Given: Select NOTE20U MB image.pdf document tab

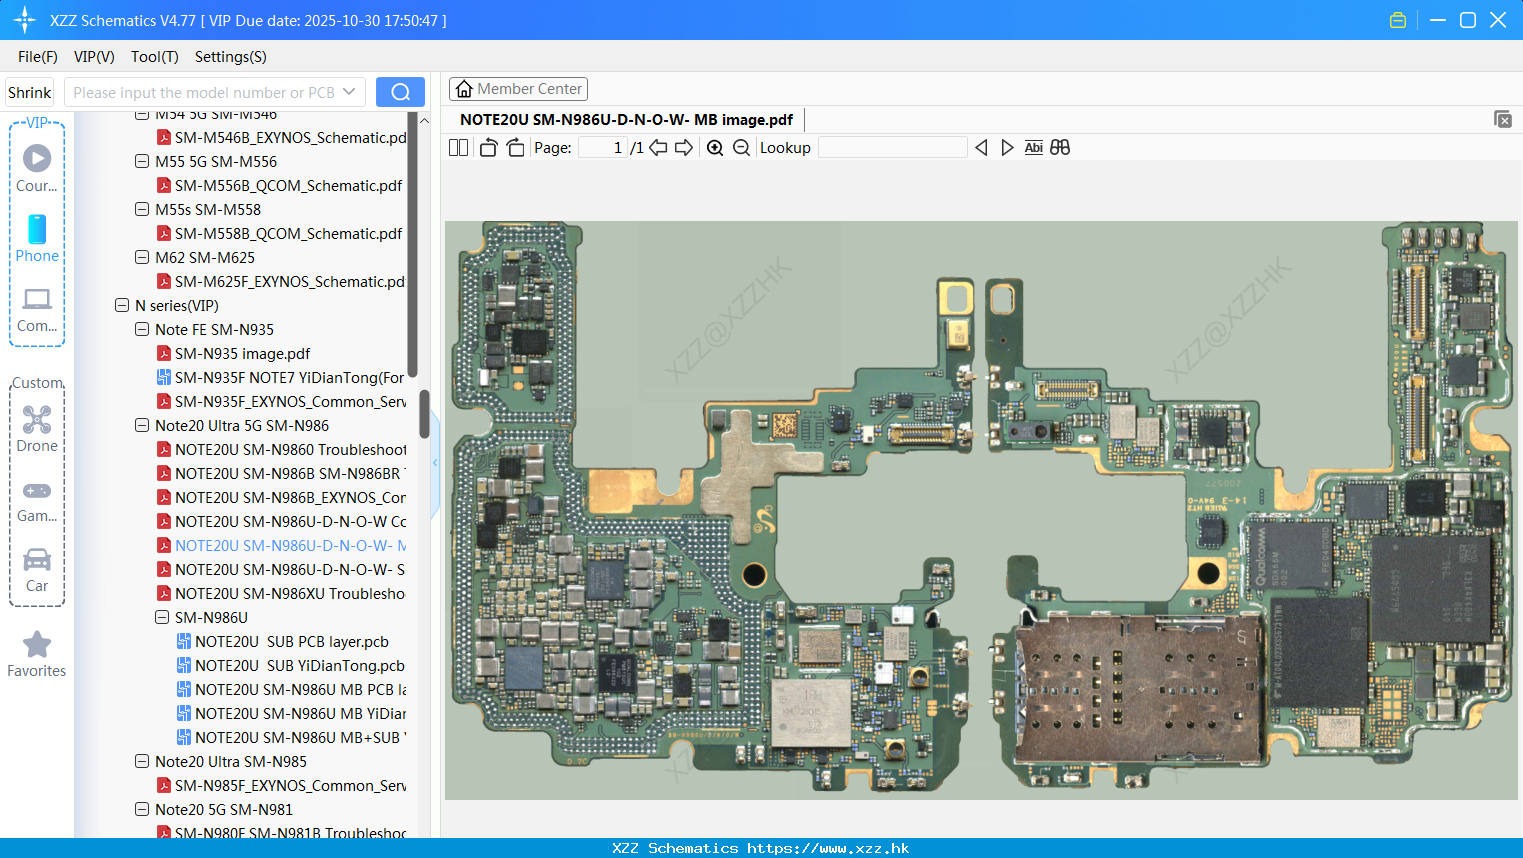Looking at the screenshot, I should (x=626, y=120).
